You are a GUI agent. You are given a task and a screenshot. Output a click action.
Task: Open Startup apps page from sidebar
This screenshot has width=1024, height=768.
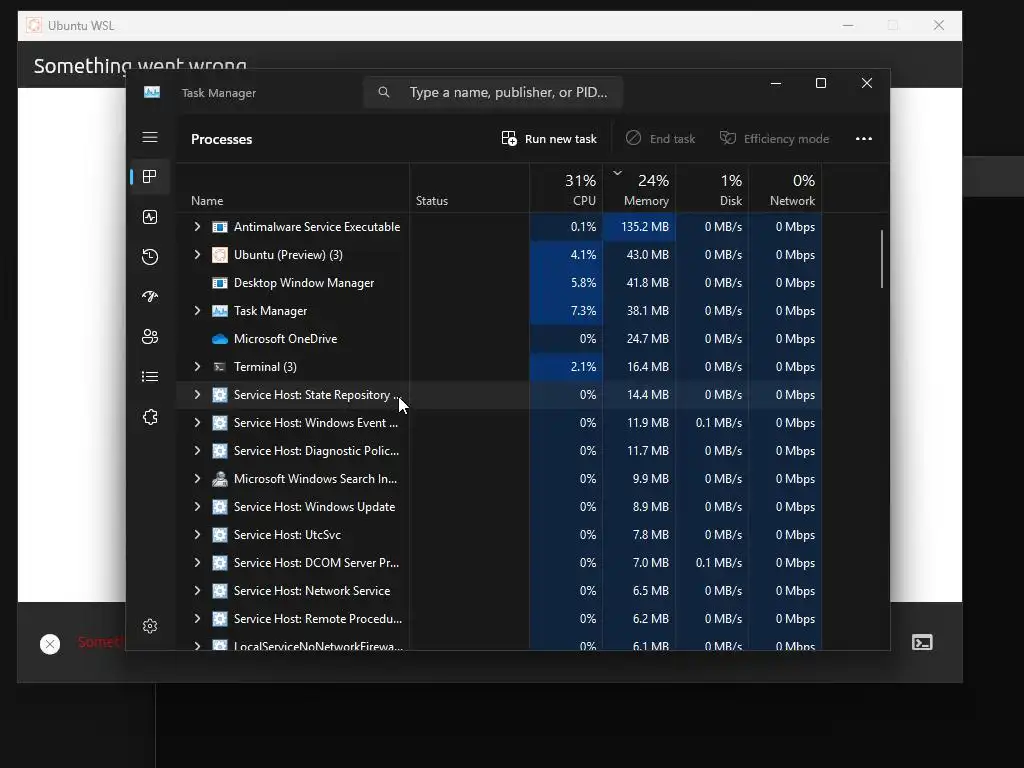(x=150, y=296)
